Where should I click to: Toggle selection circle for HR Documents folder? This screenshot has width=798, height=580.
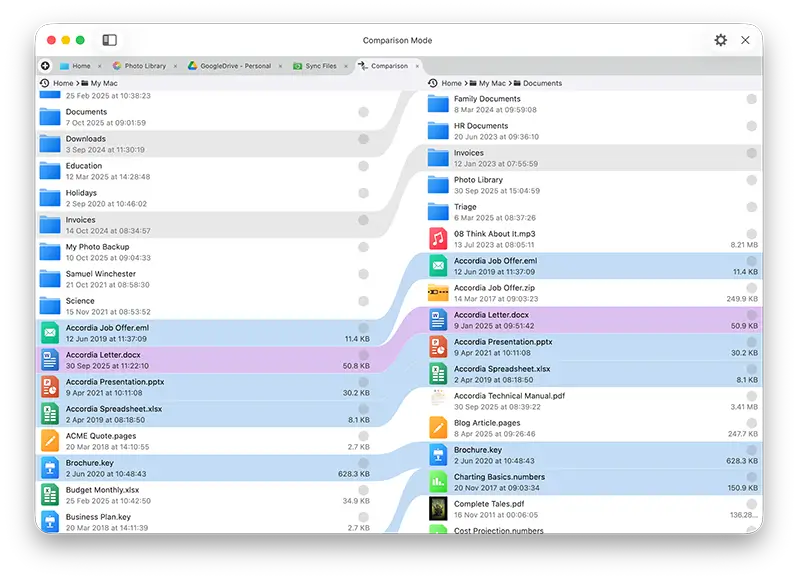coord(751,126)
